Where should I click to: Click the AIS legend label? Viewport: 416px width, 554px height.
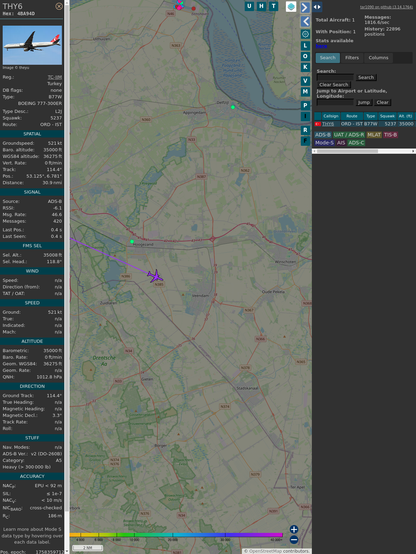tap(341, 143)
